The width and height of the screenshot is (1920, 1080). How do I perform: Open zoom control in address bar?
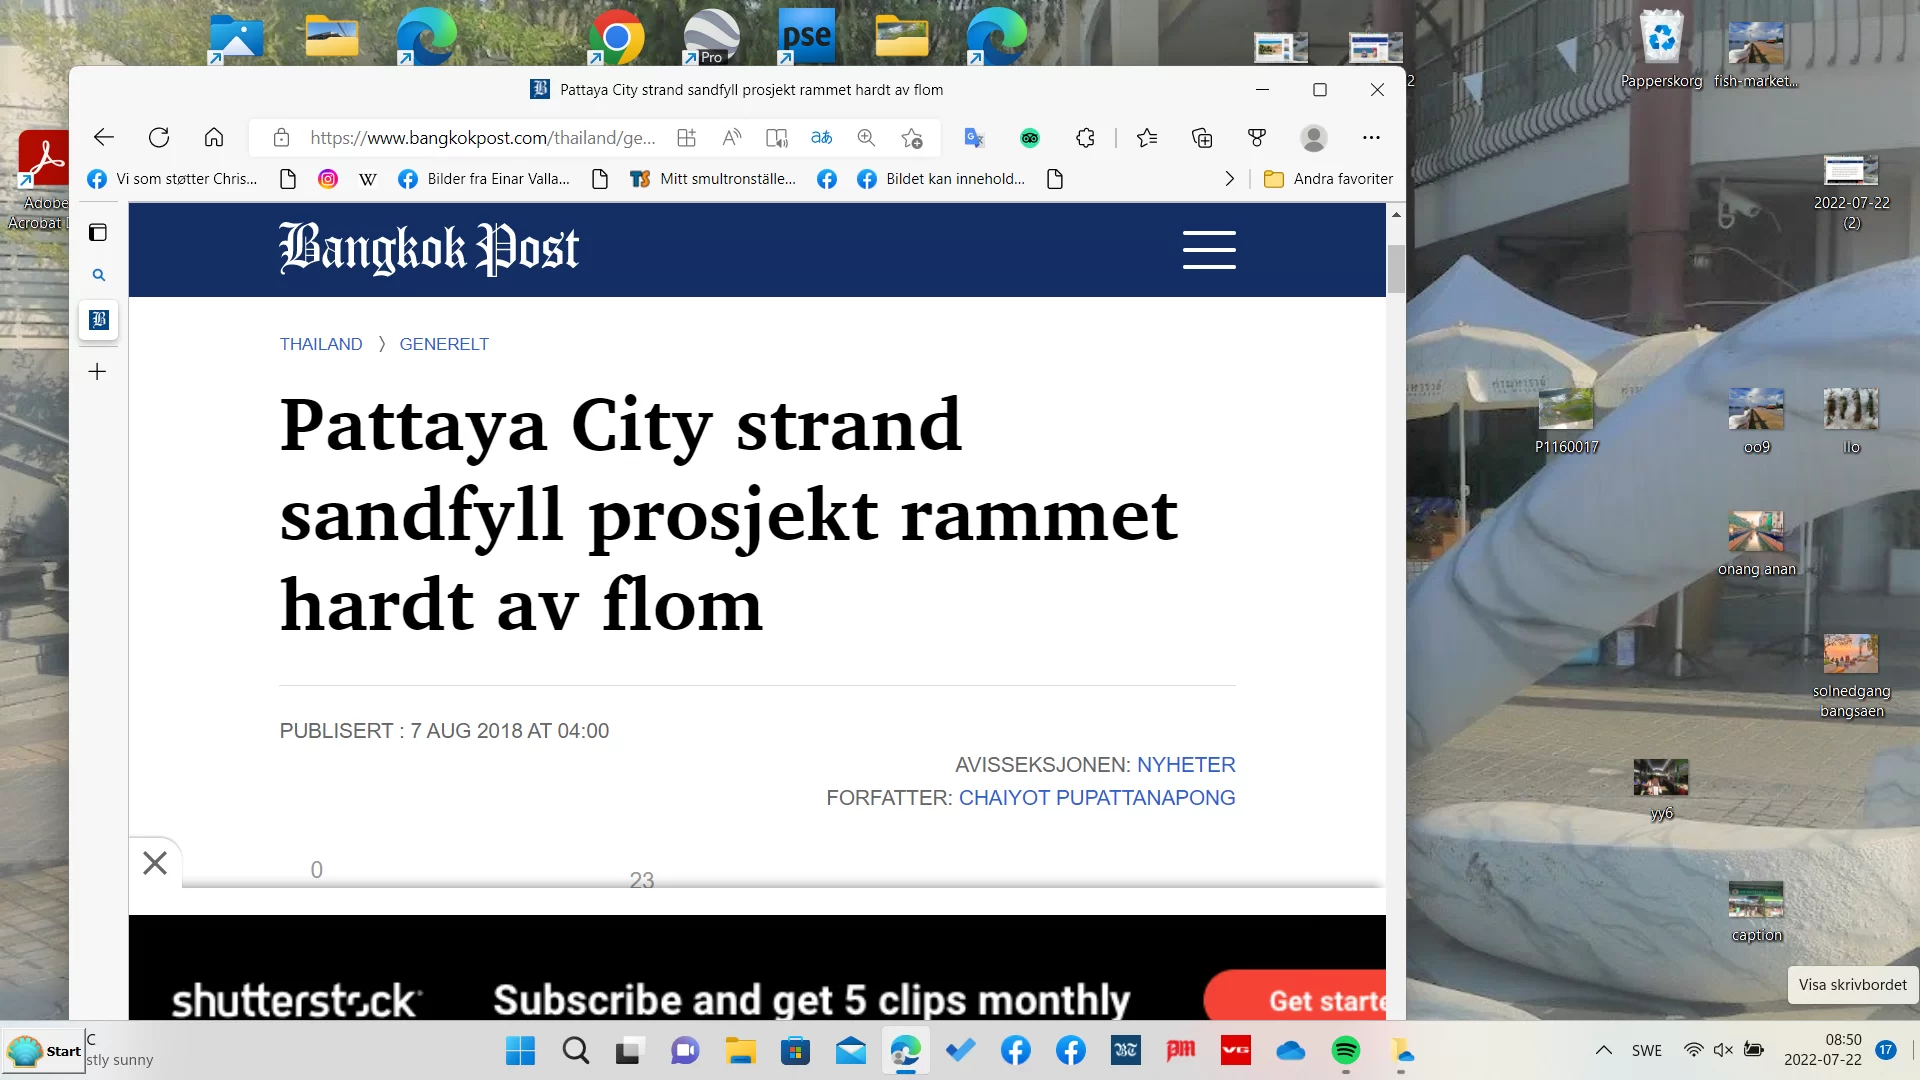tap(866, 138)
